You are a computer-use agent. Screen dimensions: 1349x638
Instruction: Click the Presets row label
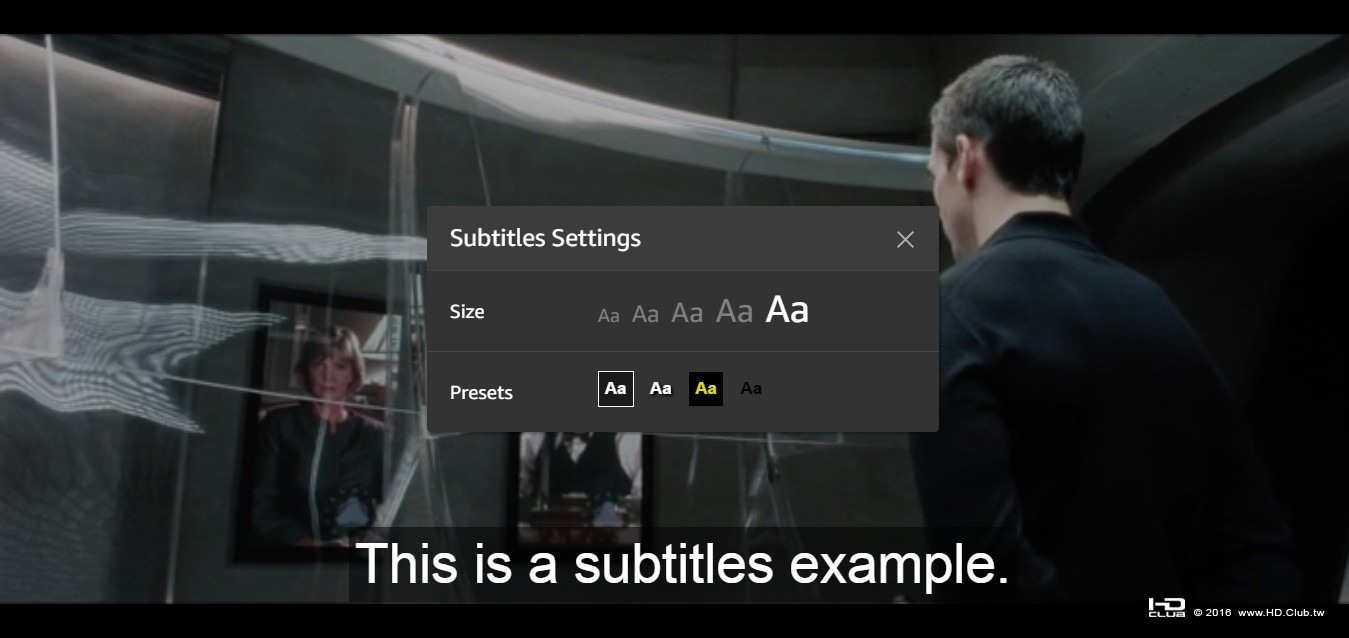[x=481, y=392]
